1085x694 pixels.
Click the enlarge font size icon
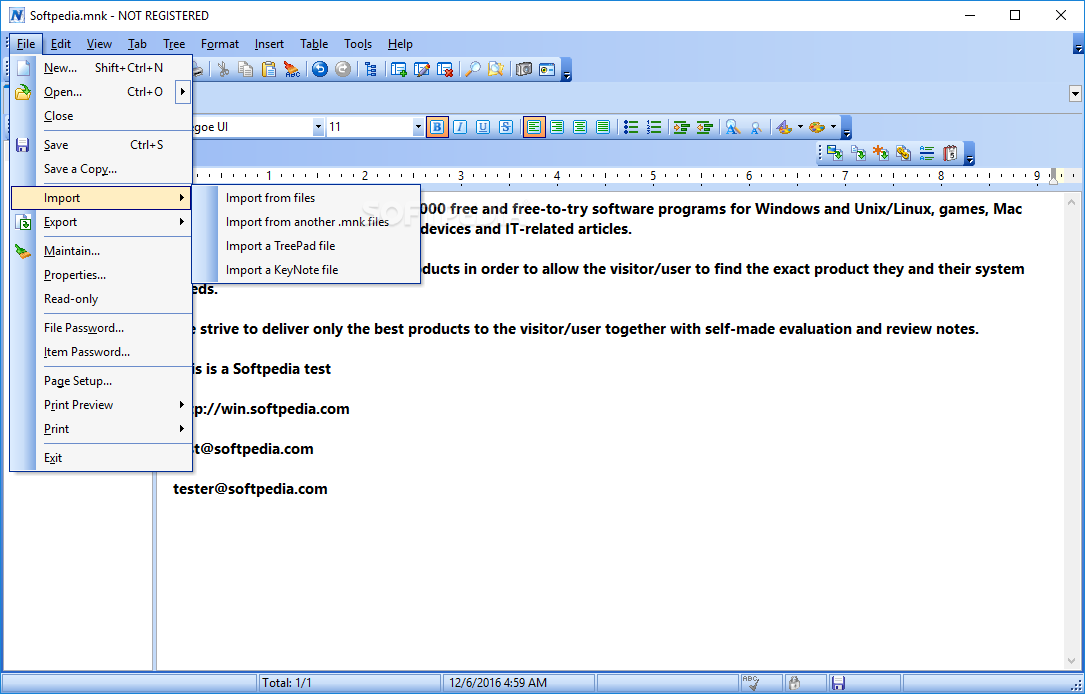pos(733,127)
